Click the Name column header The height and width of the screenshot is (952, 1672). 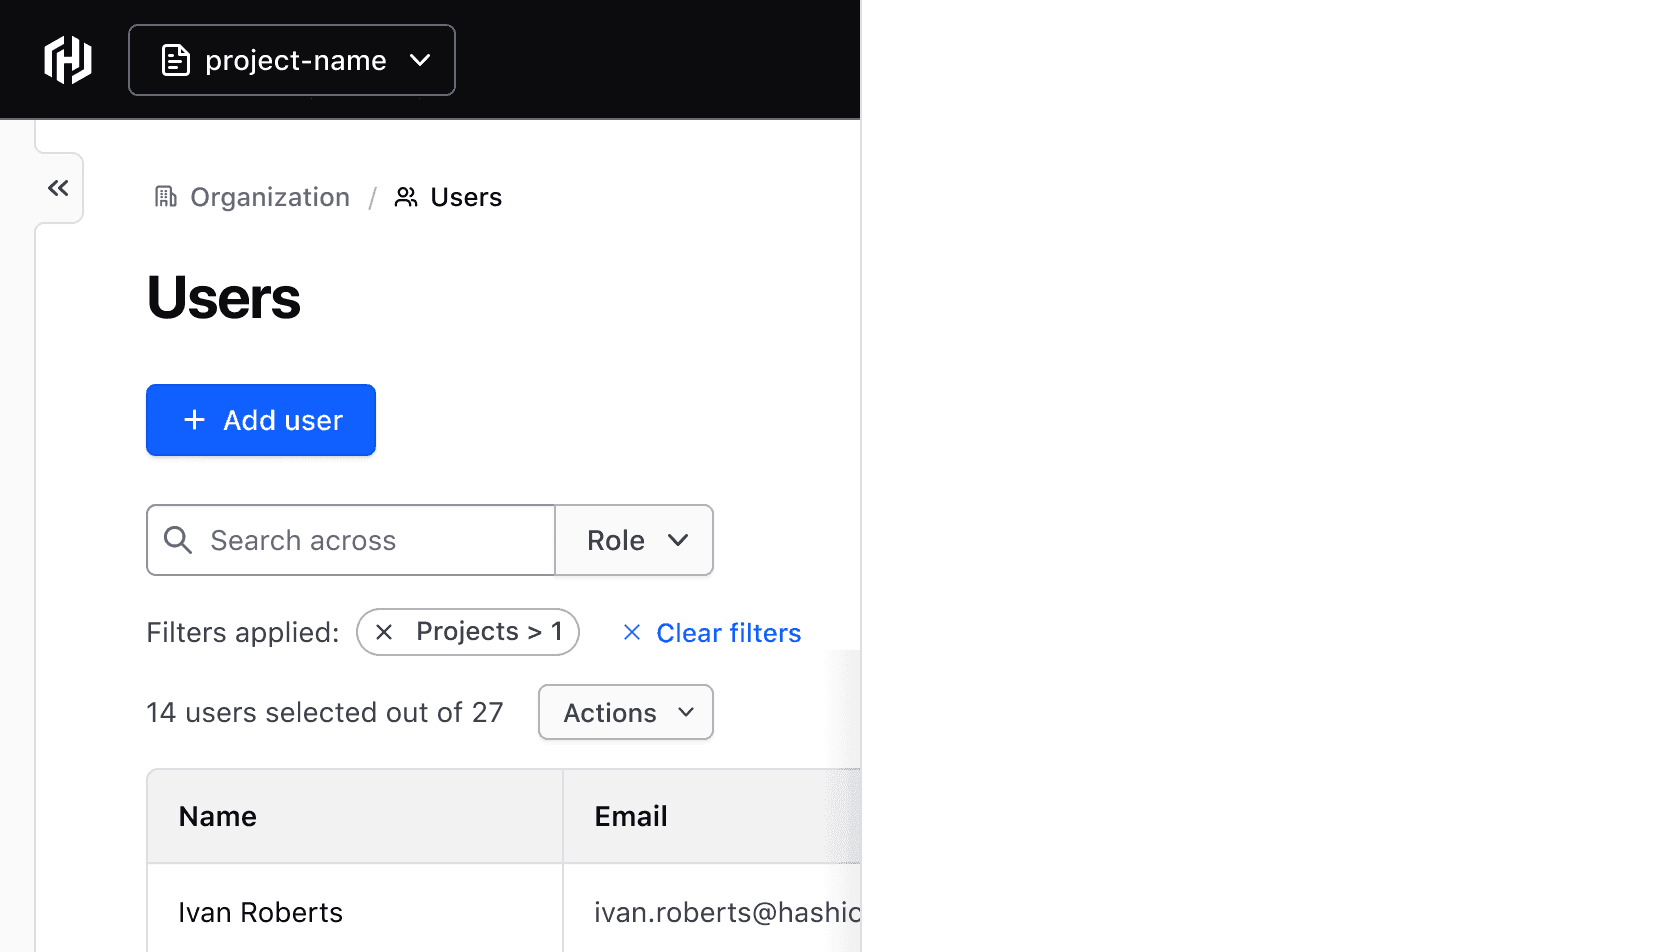click(x=218, y=816)
